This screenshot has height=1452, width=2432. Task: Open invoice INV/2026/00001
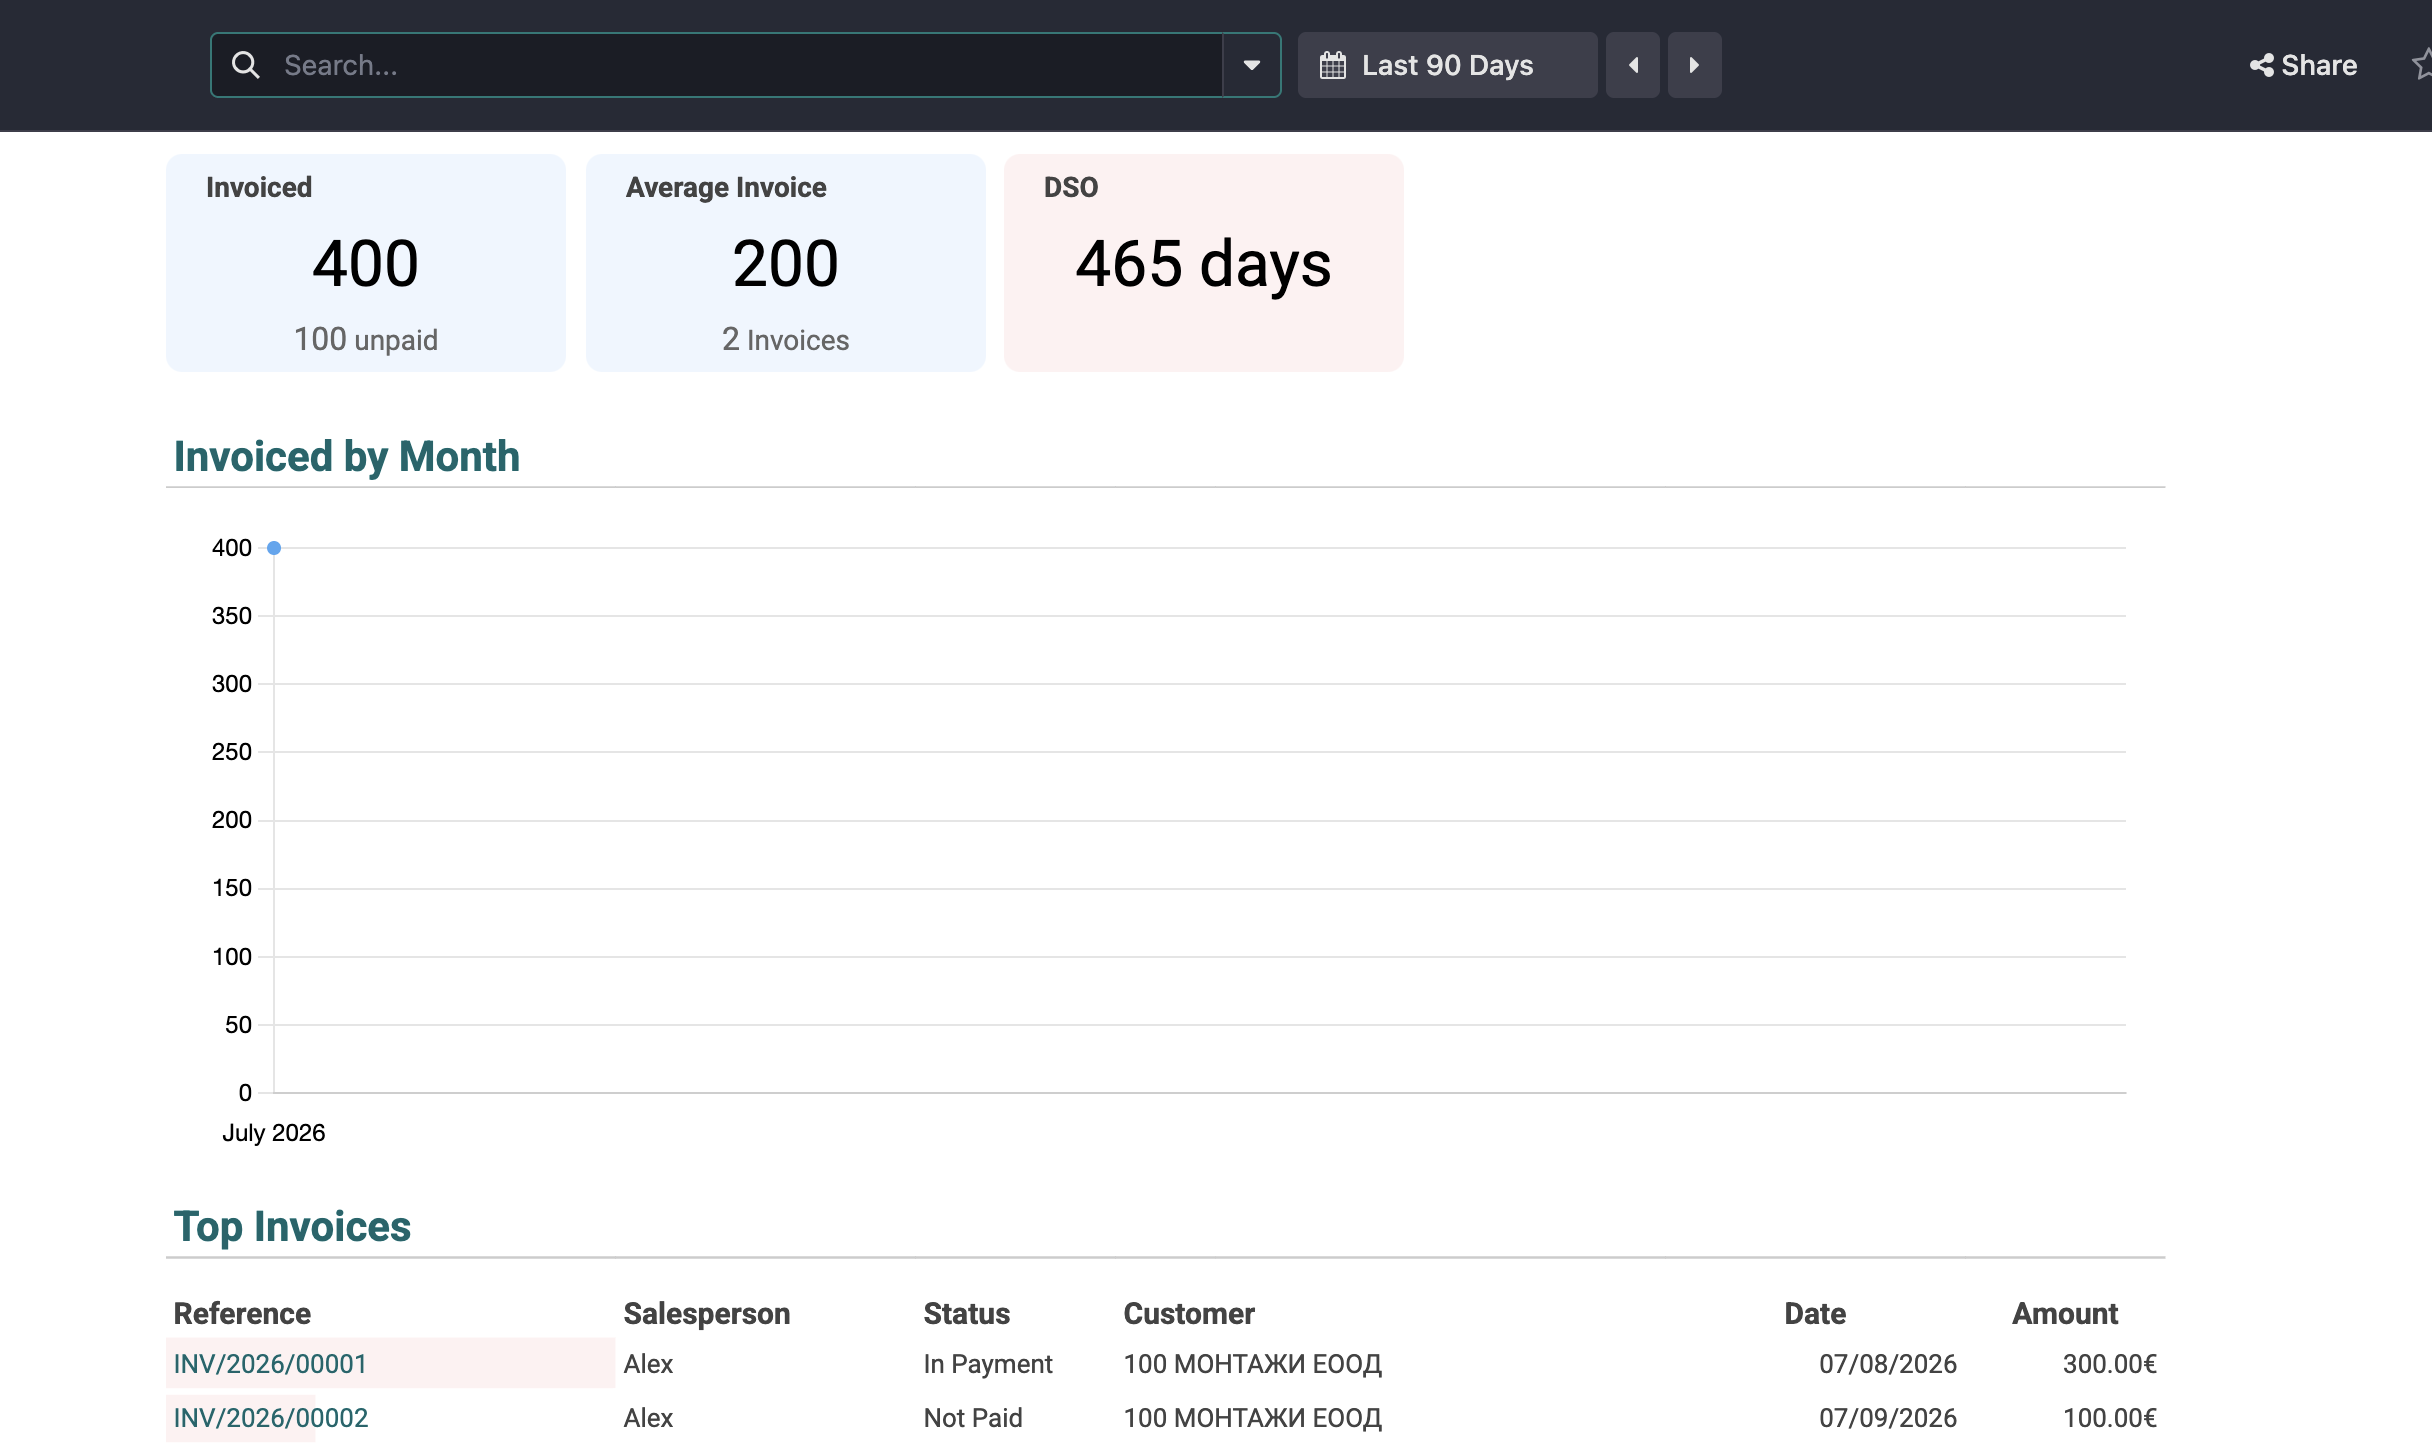270,1364
